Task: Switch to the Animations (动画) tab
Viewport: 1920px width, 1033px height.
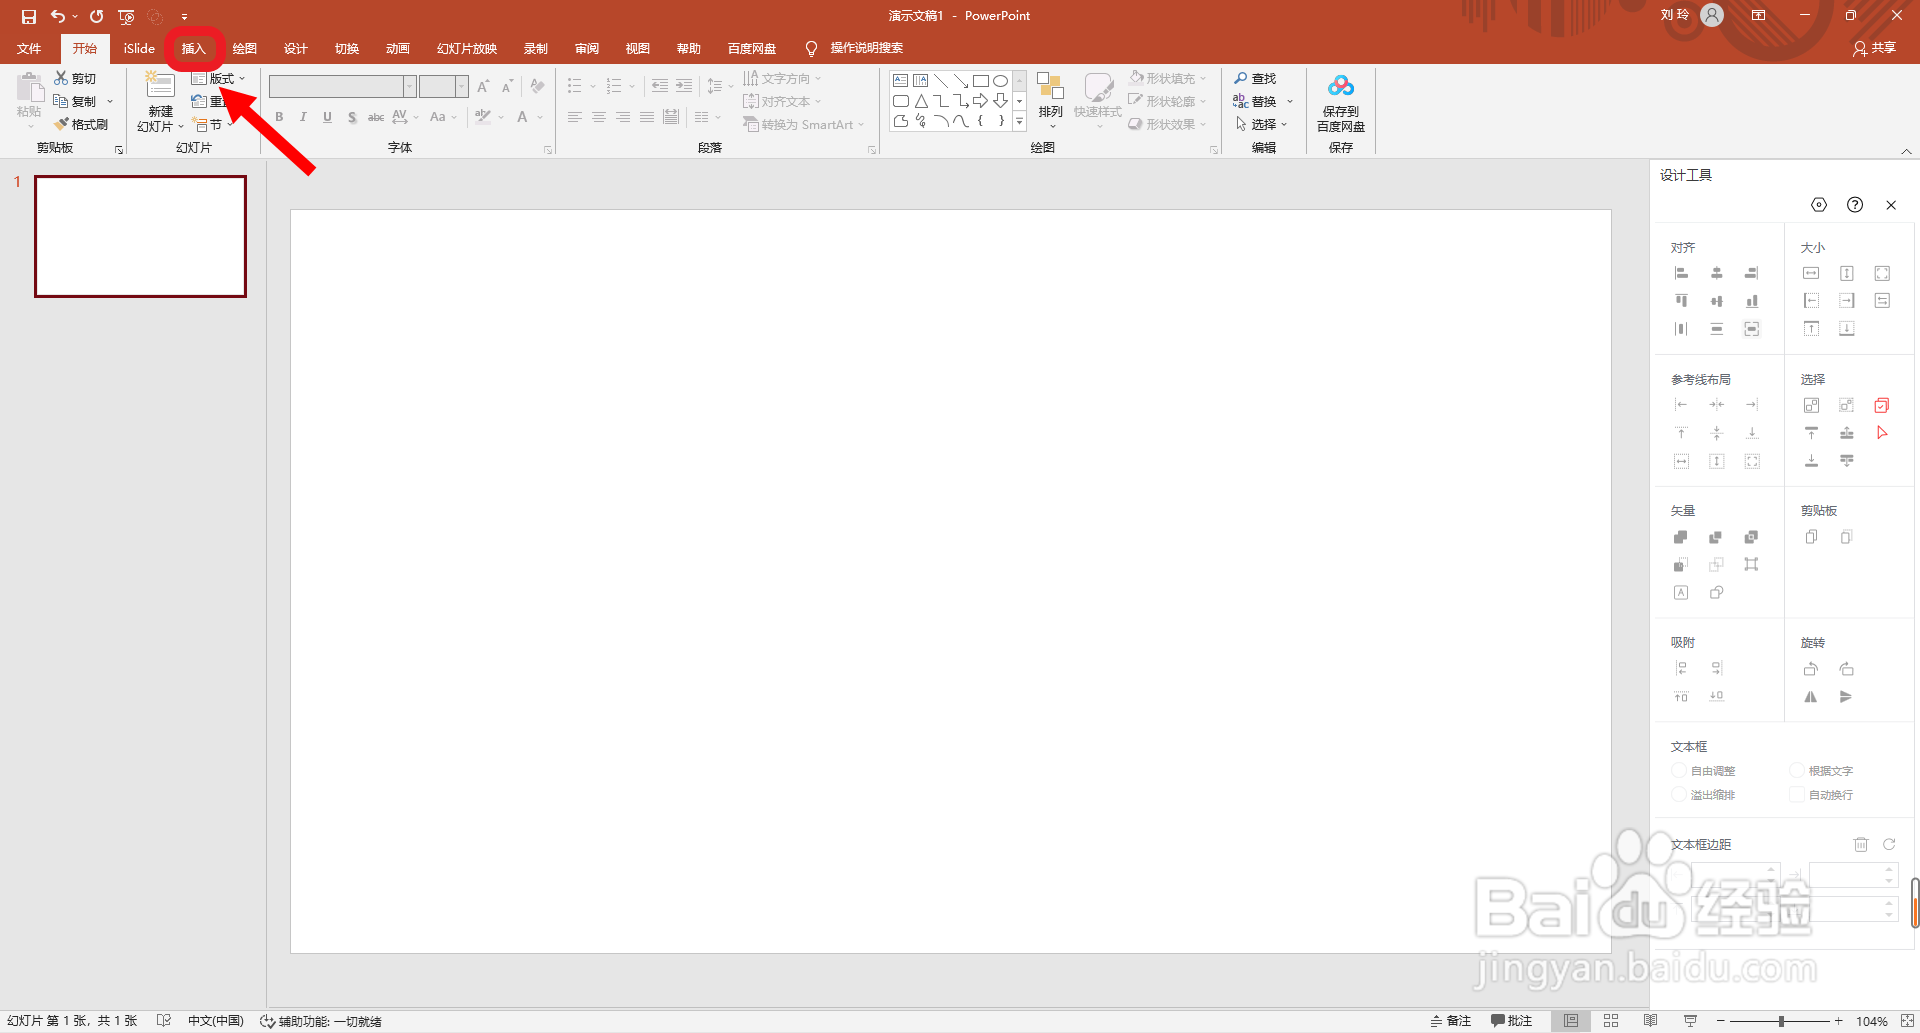Action: (398, 48)
